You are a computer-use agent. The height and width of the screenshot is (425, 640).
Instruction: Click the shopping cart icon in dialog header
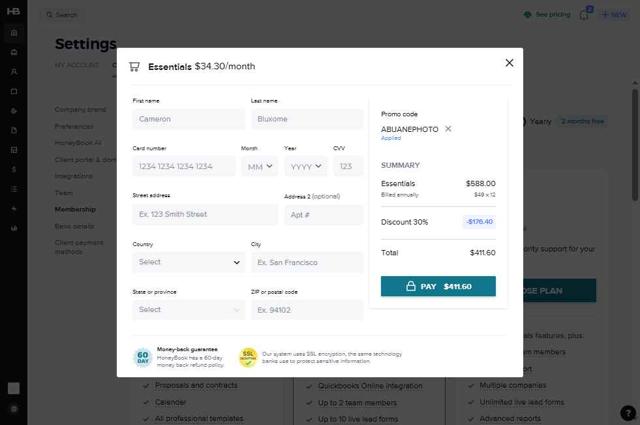pos(134,67)
